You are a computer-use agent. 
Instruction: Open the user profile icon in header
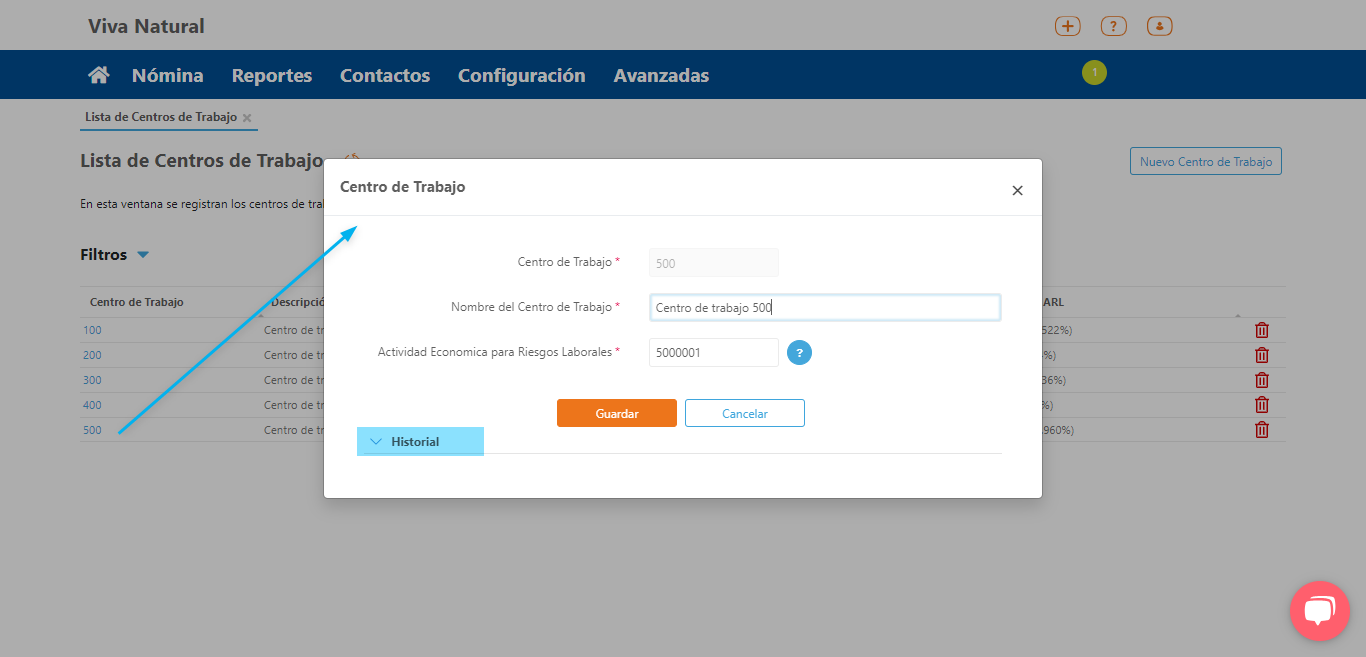[x=1160, y=27]
